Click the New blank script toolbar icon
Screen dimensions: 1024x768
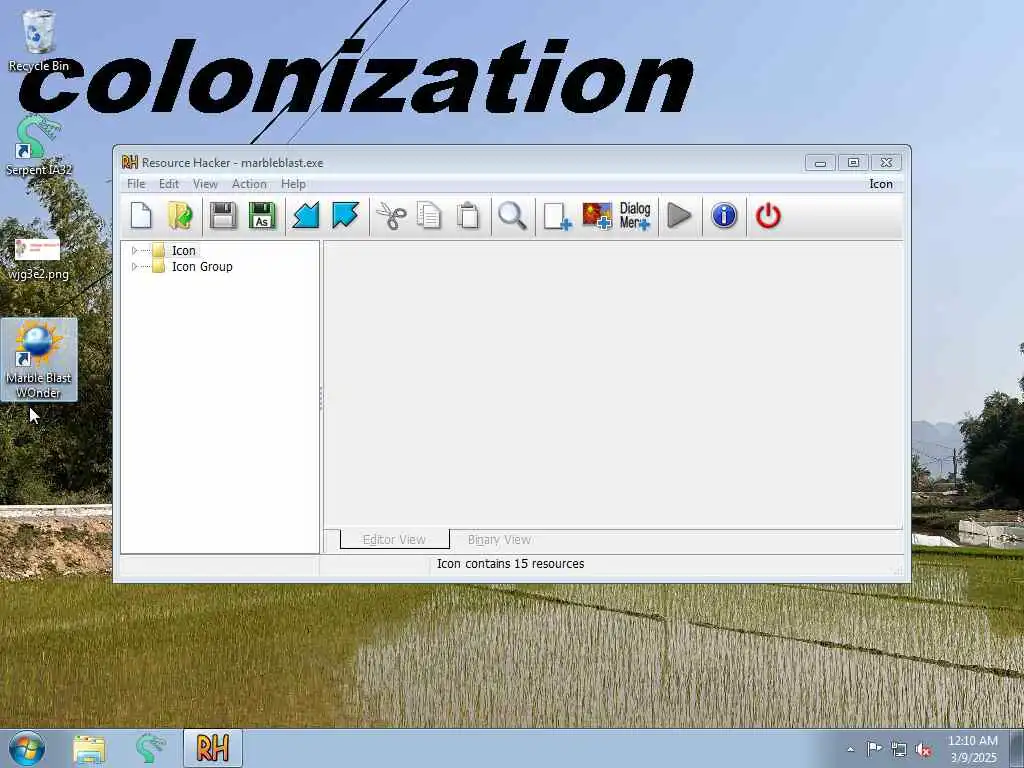pos(141,216)
